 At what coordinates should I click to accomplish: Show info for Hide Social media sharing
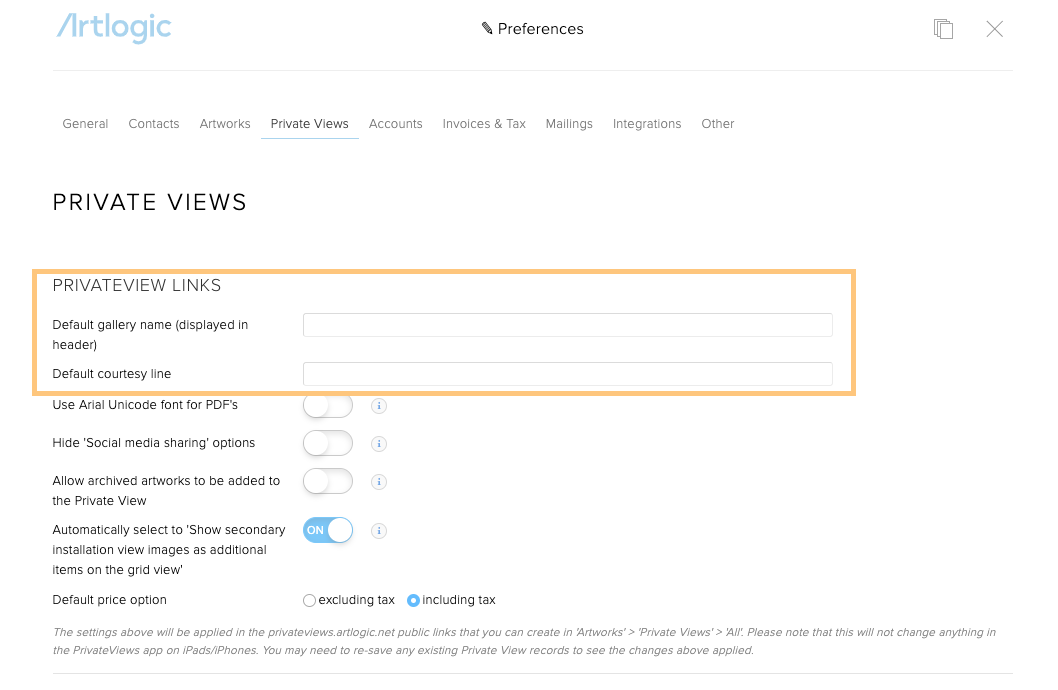pyautogui.click(x=379, y=444)
